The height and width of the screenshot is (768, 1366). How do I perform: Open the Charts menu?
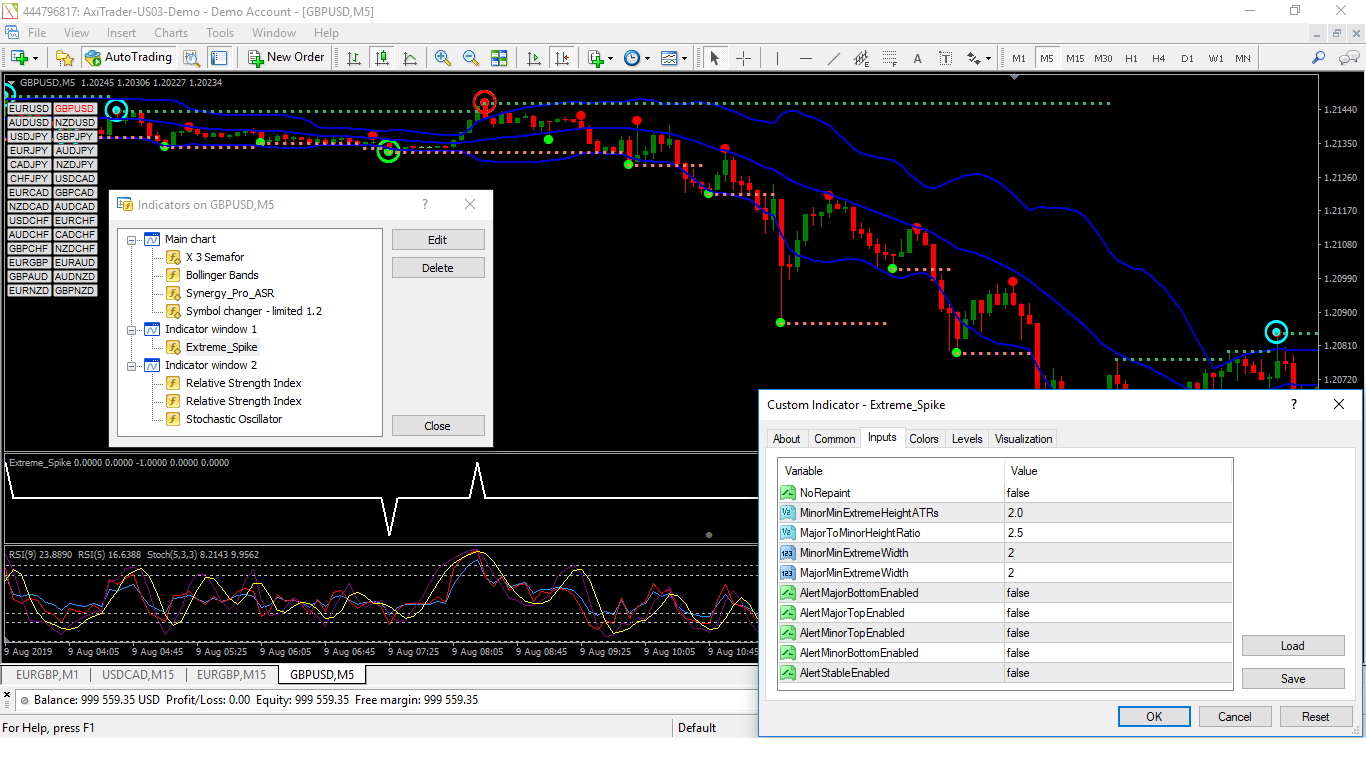coord(170,33)
